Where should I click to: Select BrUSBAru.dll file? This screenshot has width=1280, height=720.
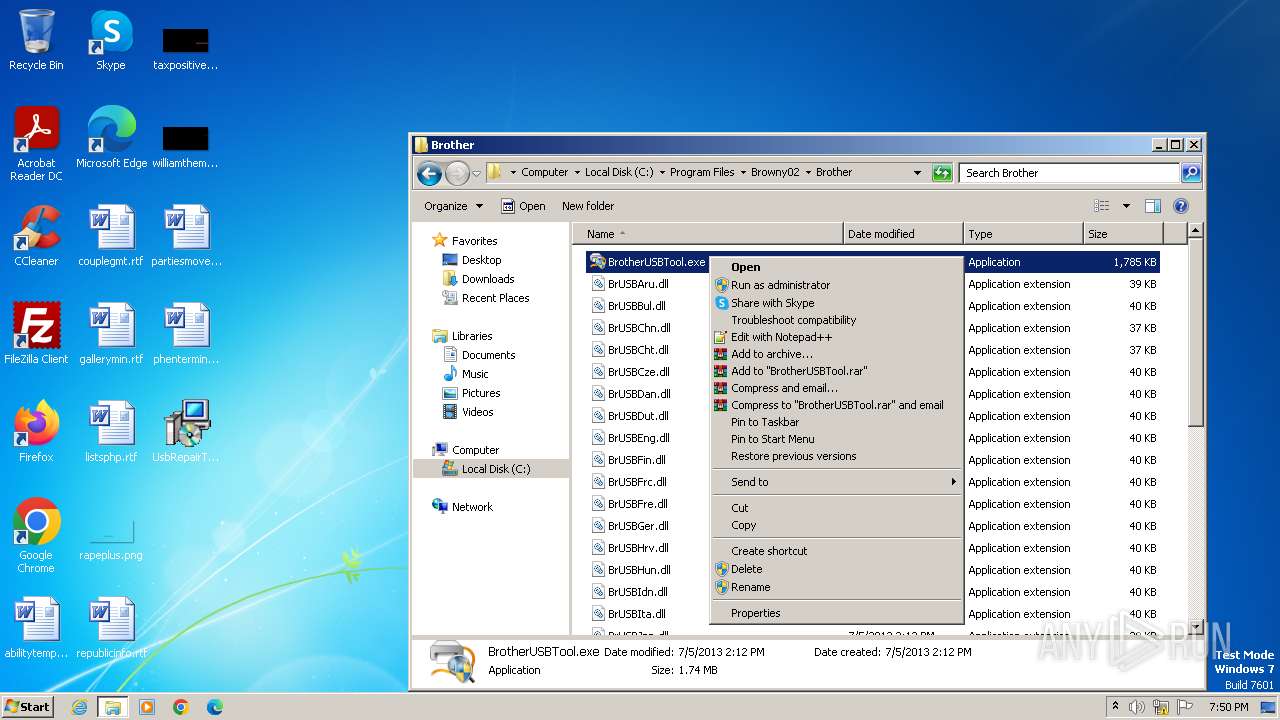click(638, 284)
